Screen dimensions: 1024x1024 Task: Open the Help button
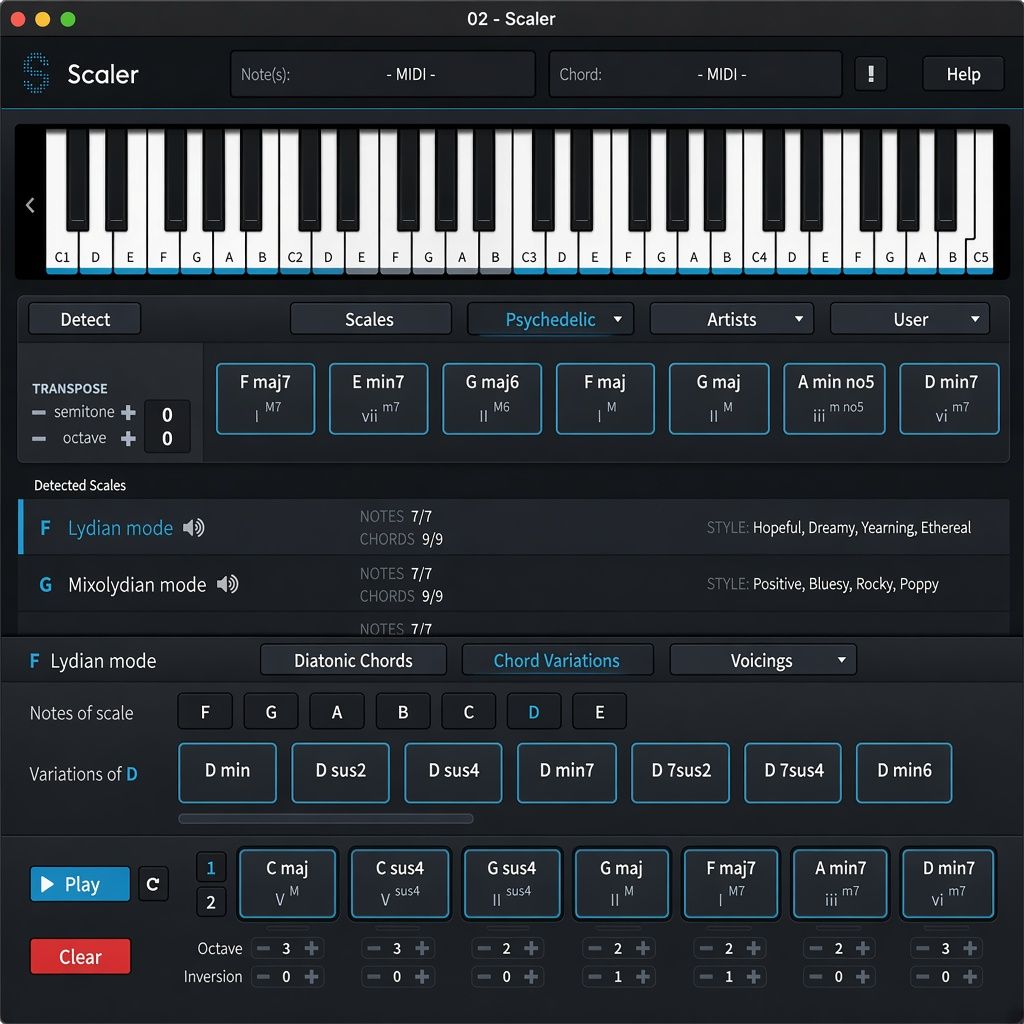[963, 74]
